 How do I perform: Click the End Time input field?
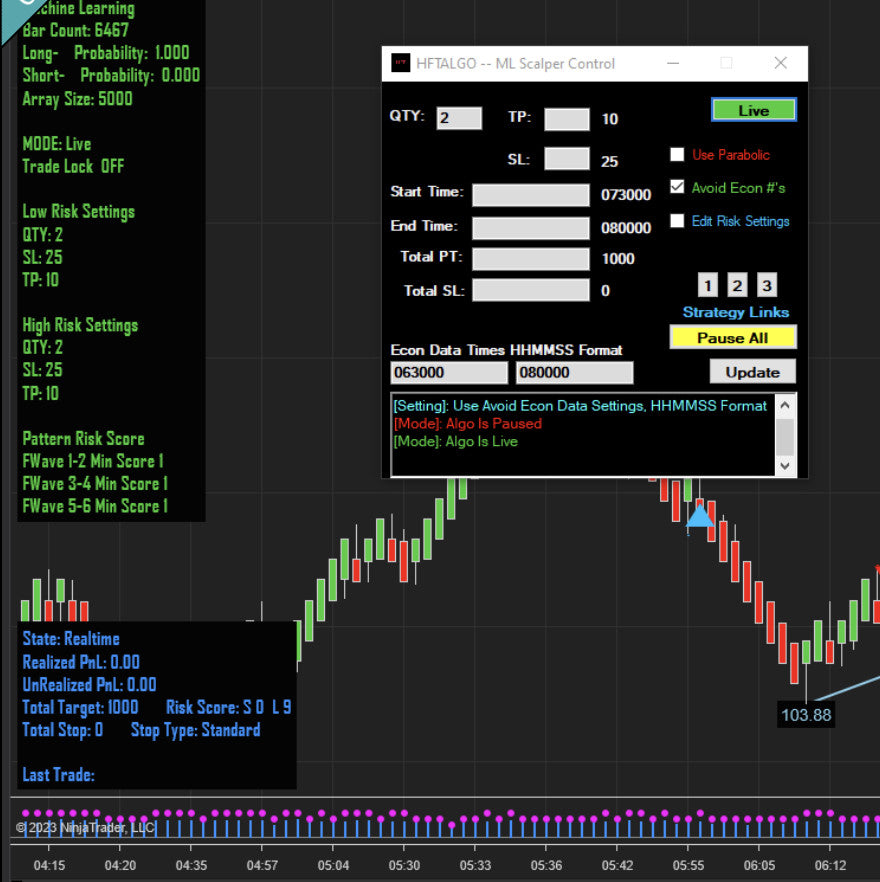(x=531, y=228)
